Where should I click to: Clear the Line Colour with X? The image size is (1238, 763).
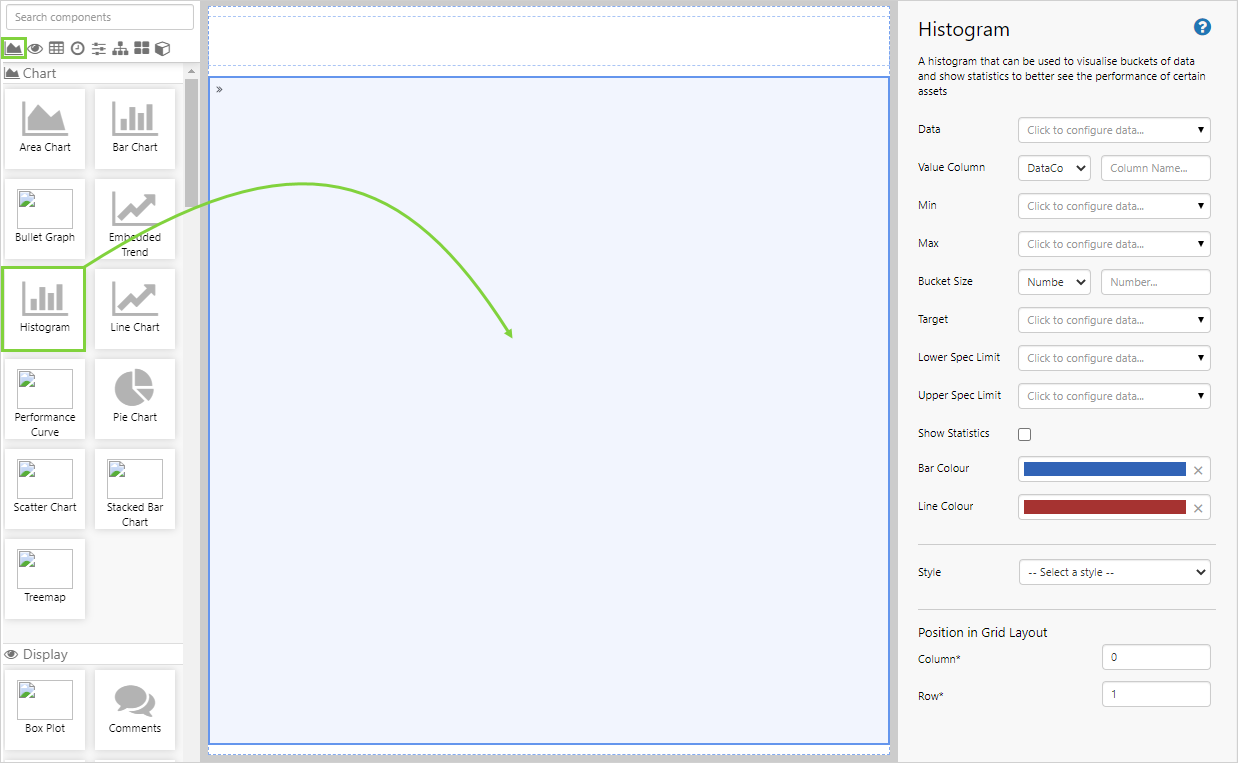1198,508
